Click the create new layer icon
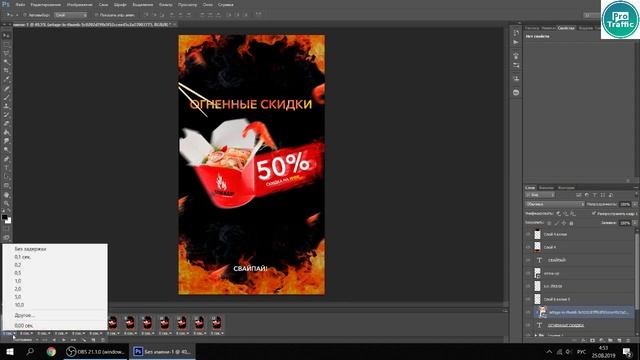The width and height of the screenshot is (640, 360). click(619, 340)
